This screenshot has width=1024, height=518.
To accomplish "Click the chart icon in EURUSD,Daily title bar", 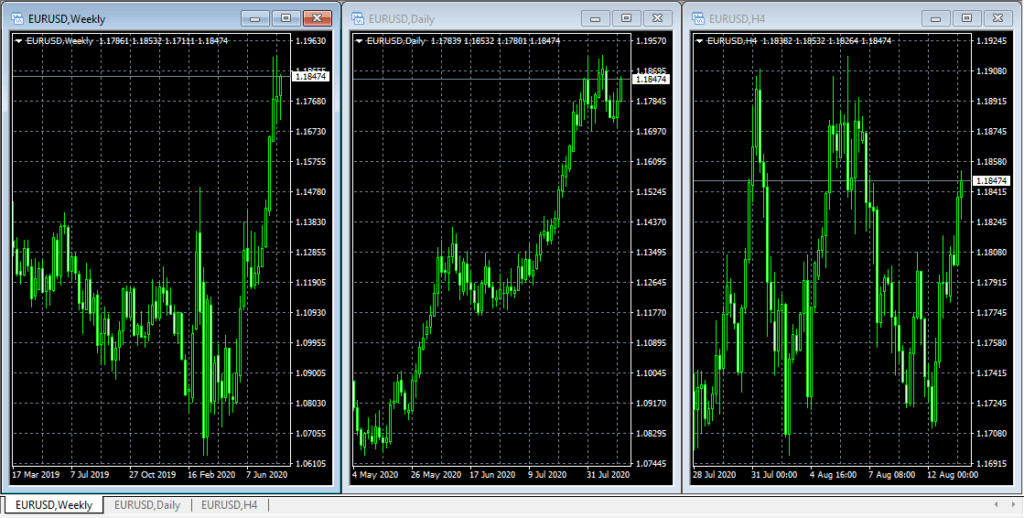I will (x=356, y=18).
